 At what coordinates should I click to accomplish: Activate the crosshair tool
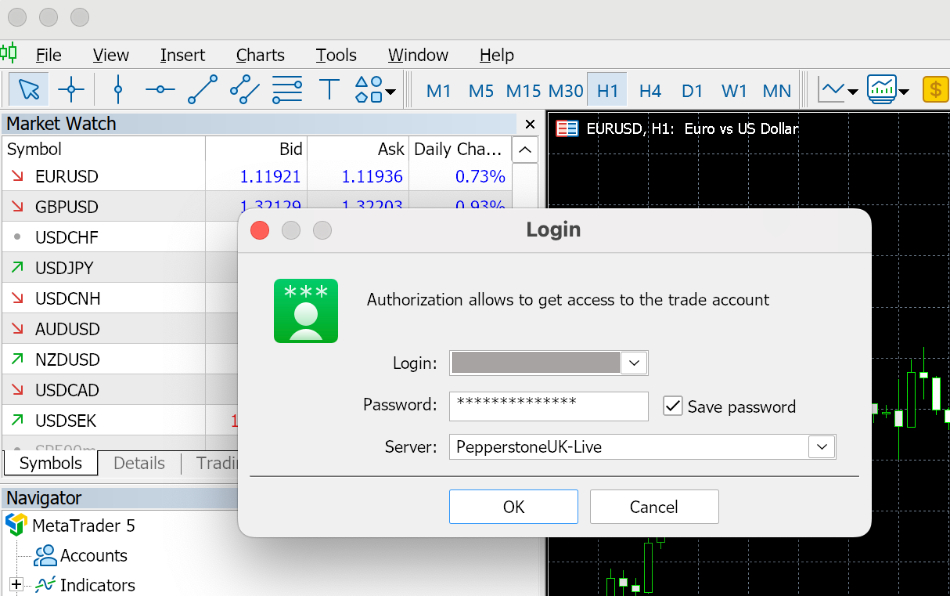71,90
